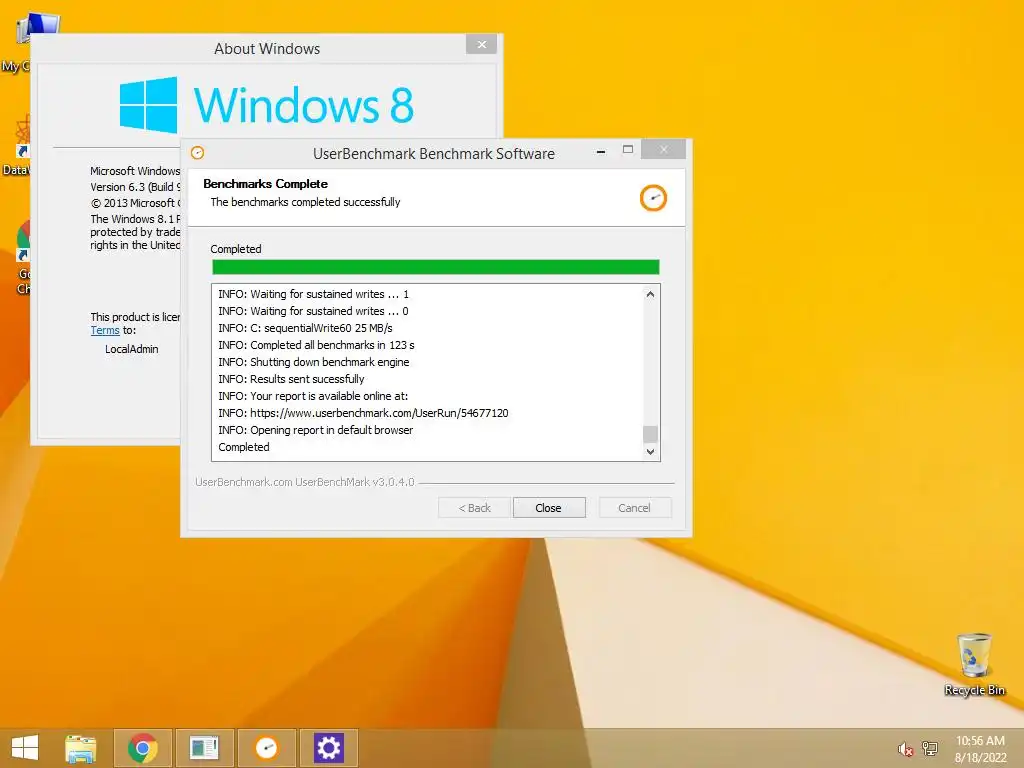
Task: Click the Cancel button in UserBenchmark dialog
Action: (634, 507)
